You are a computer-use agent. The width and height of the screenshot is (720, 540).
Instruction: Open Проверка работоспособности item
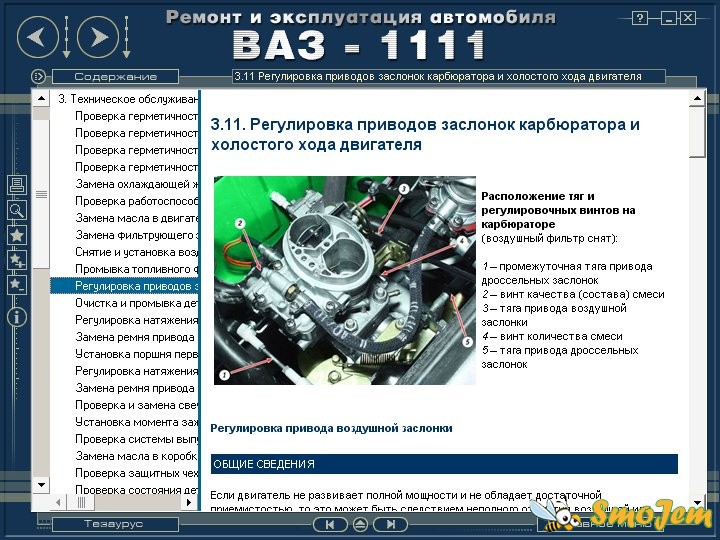click(137, 201)
